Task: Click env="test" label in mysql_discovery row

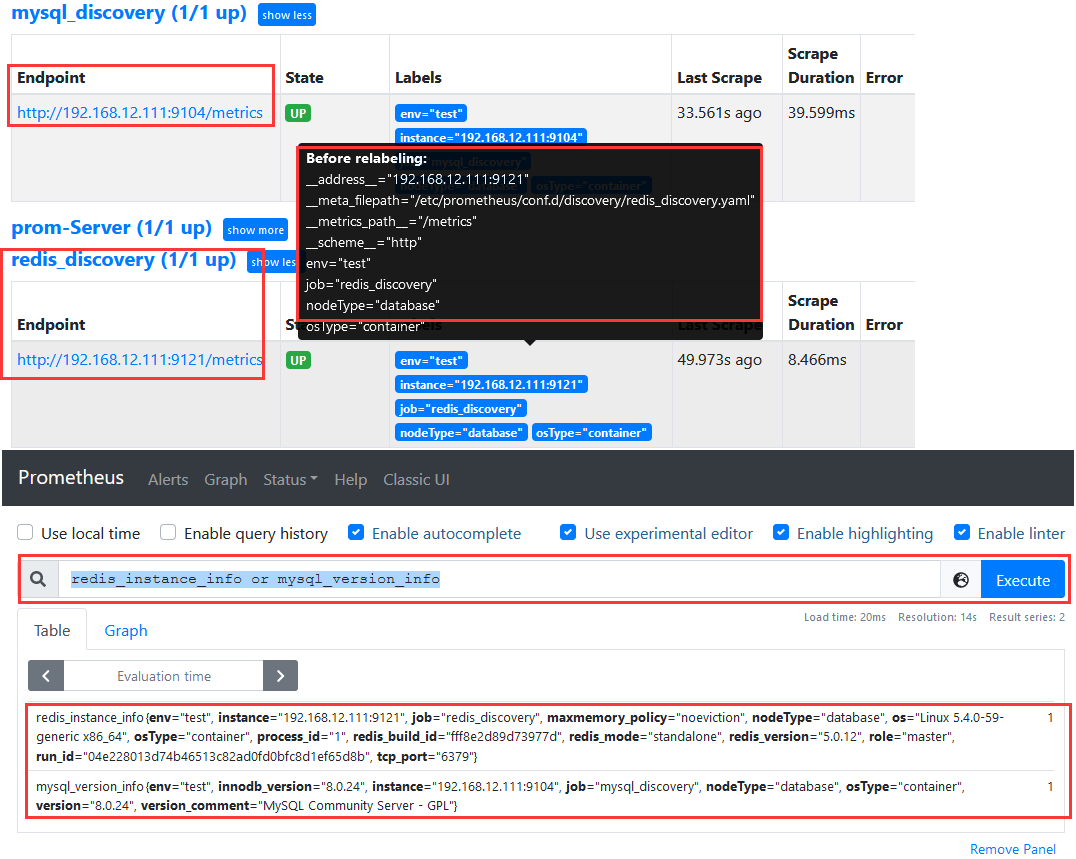Action: (x=431, y=113)
